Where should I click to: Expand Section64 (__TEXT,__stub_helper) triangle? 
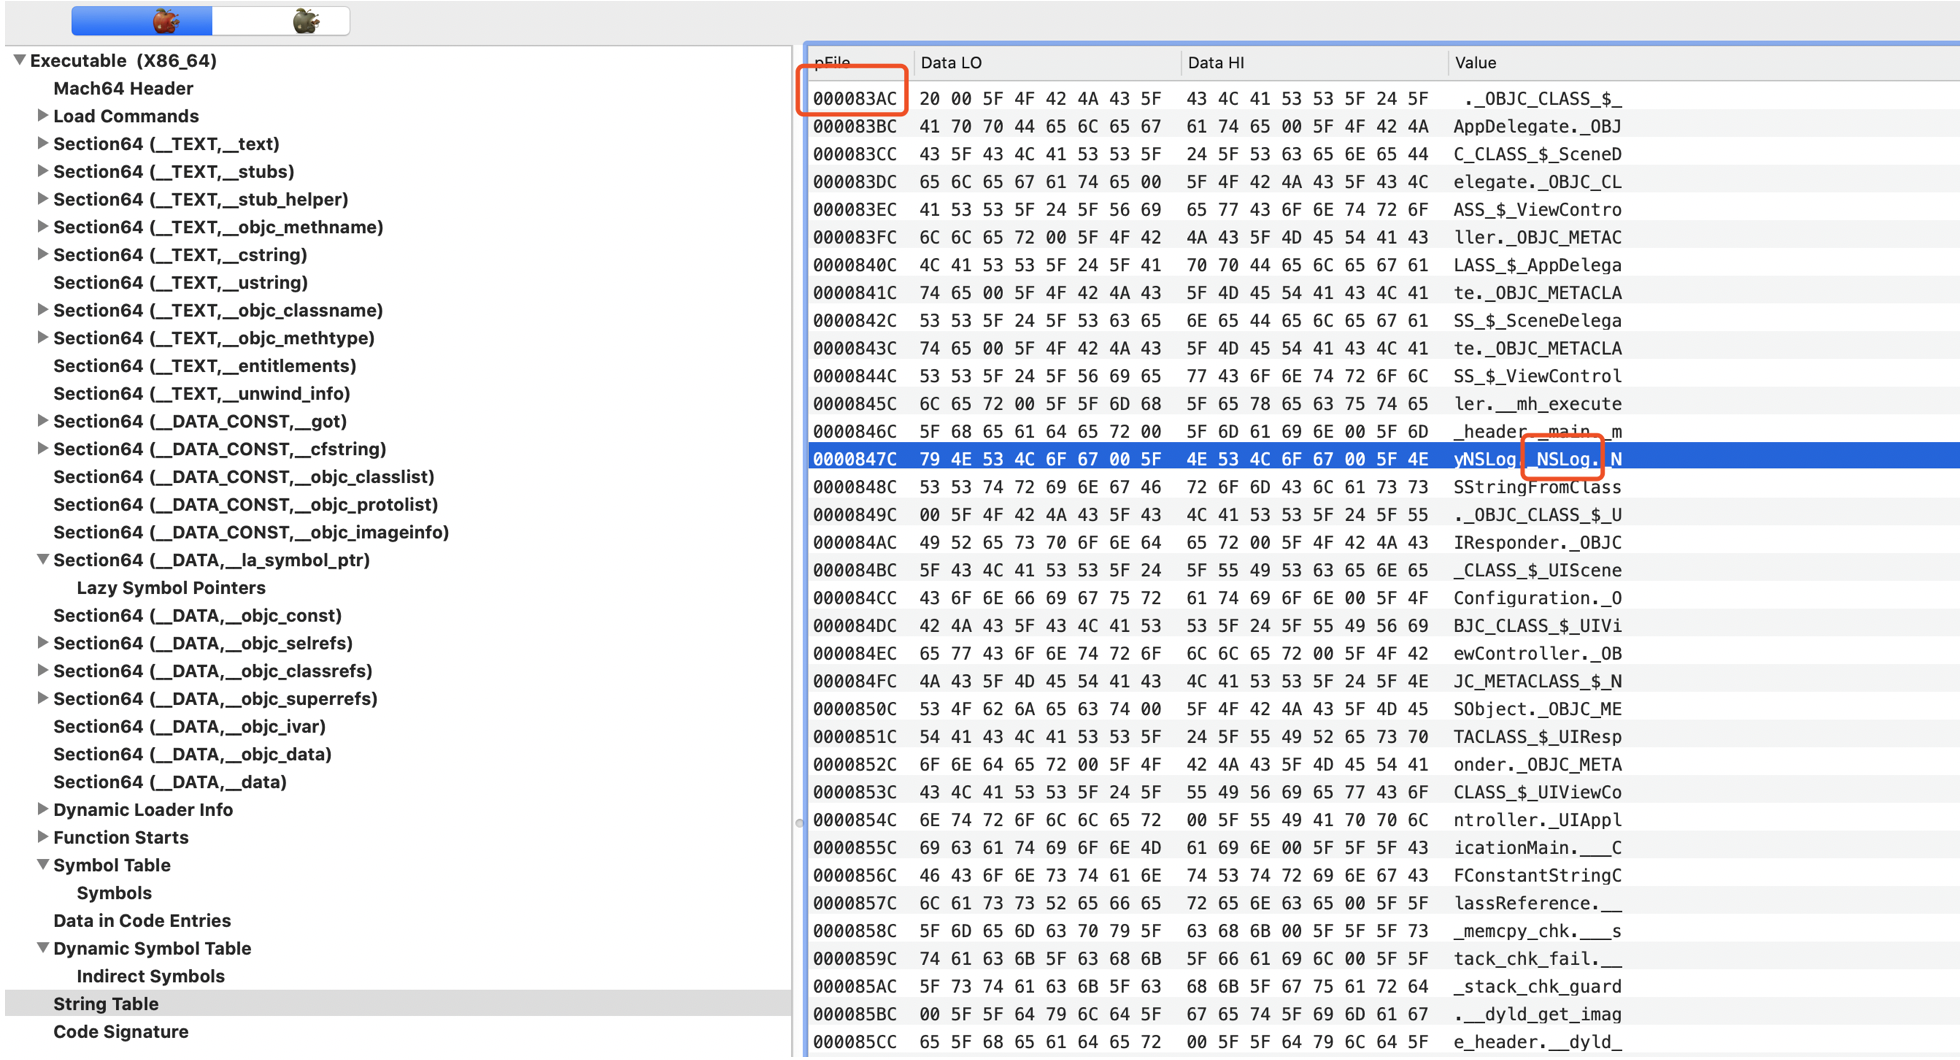(x=42, y=199)
